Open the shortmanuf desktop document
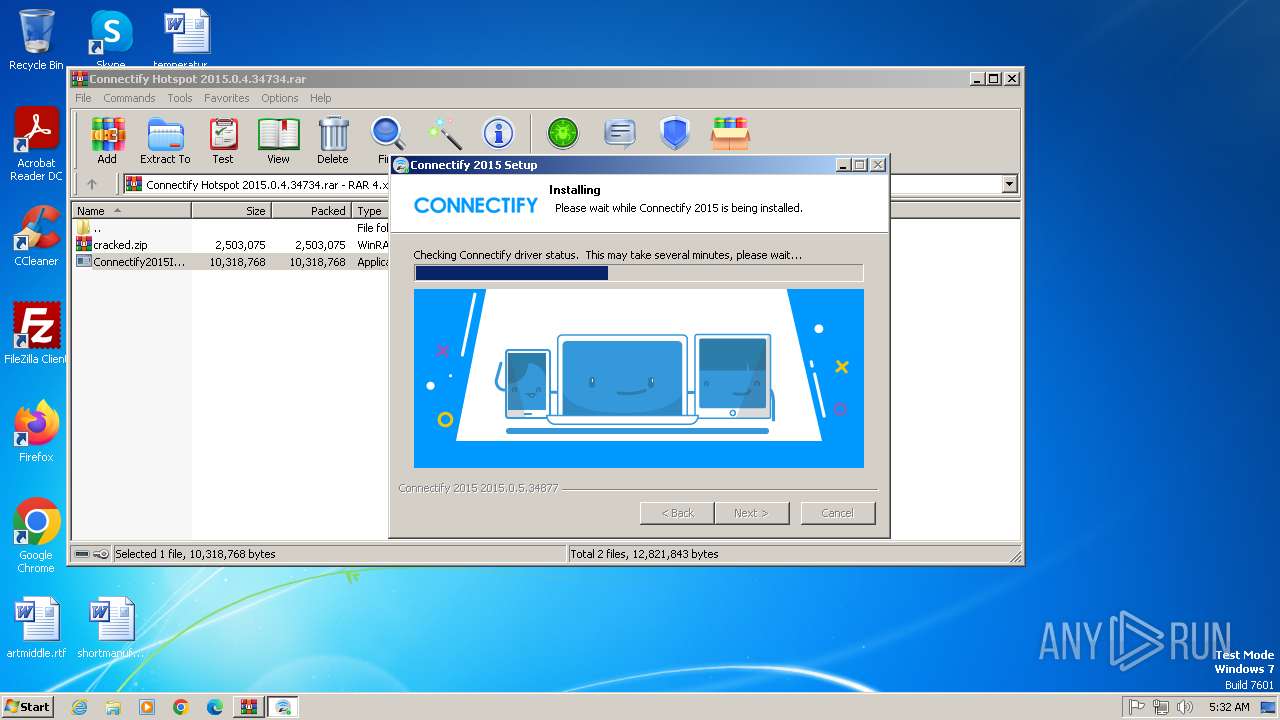Screen dimensions: 1280x720 coord(110,628)
